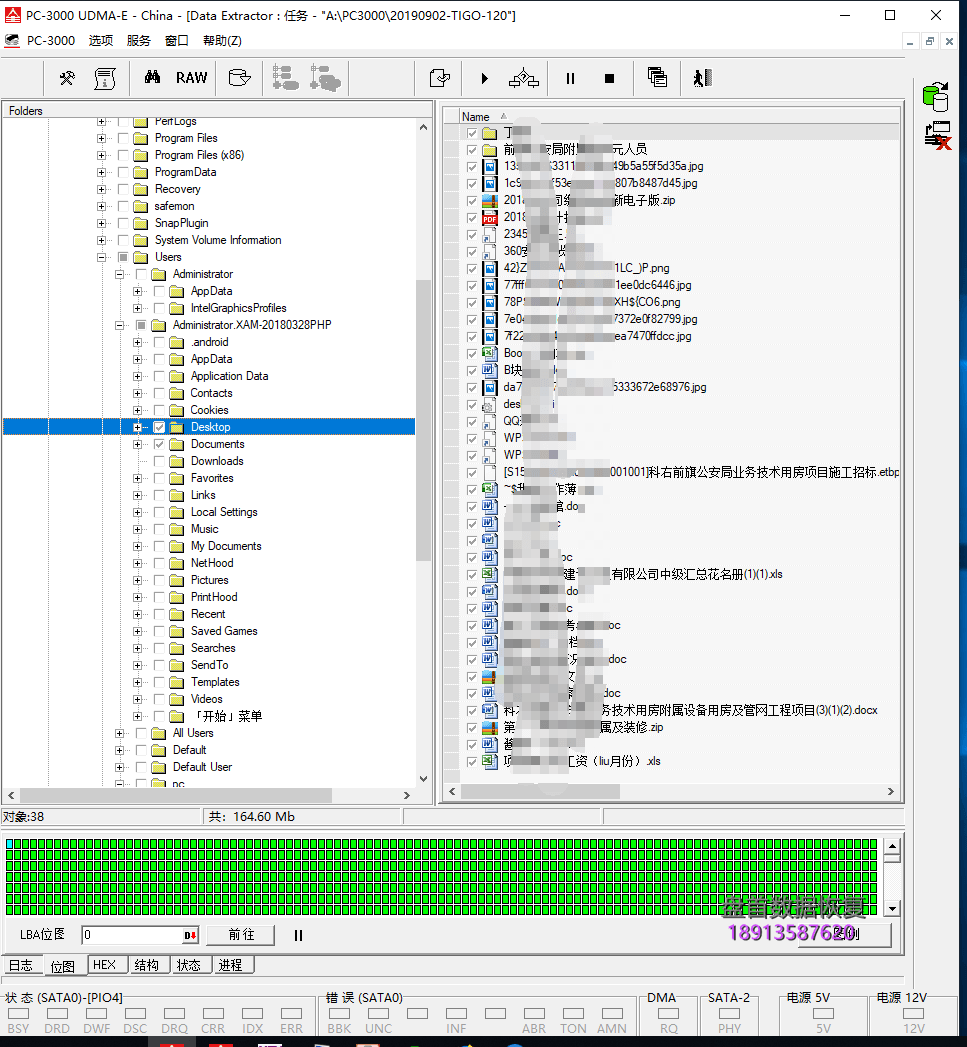Image resolution: width=967 pixels, height=1047 pixels.
Task: Click the tree with cloud toolbar icon
Action: [x=325, y=78]
